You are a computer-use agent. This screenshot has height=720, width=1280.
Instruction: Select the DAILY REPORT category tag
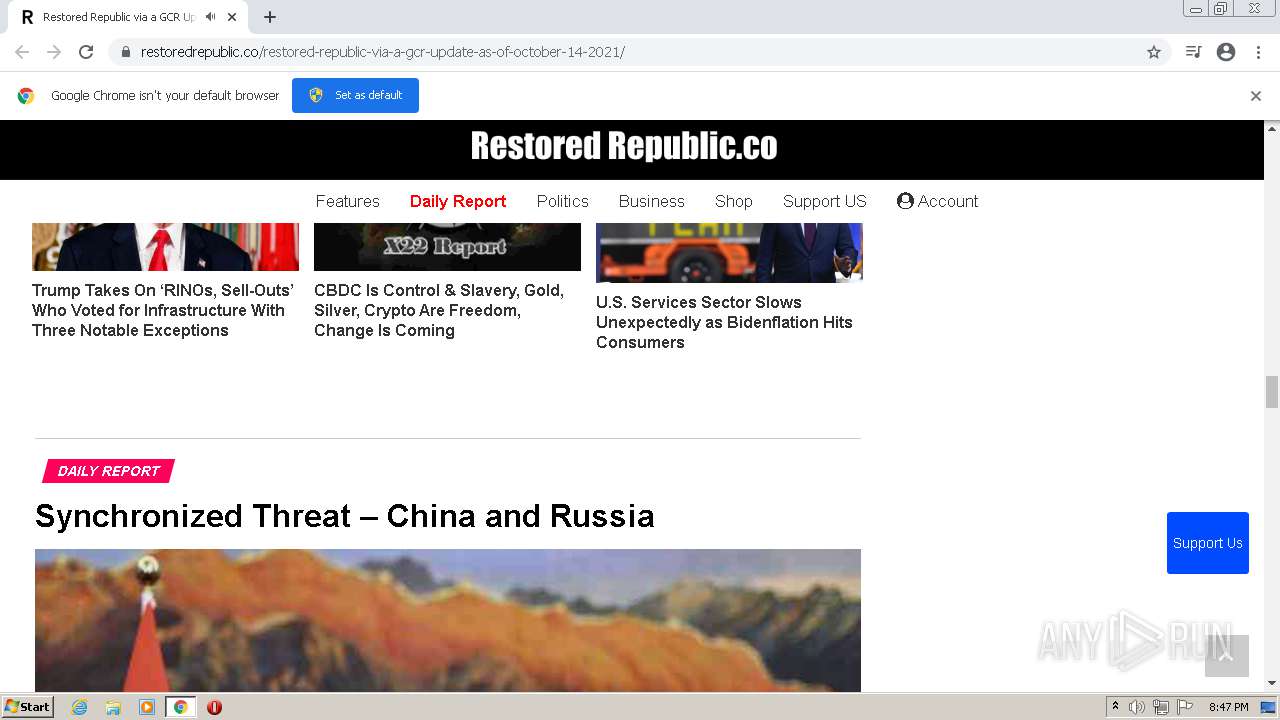pos(109,471)
